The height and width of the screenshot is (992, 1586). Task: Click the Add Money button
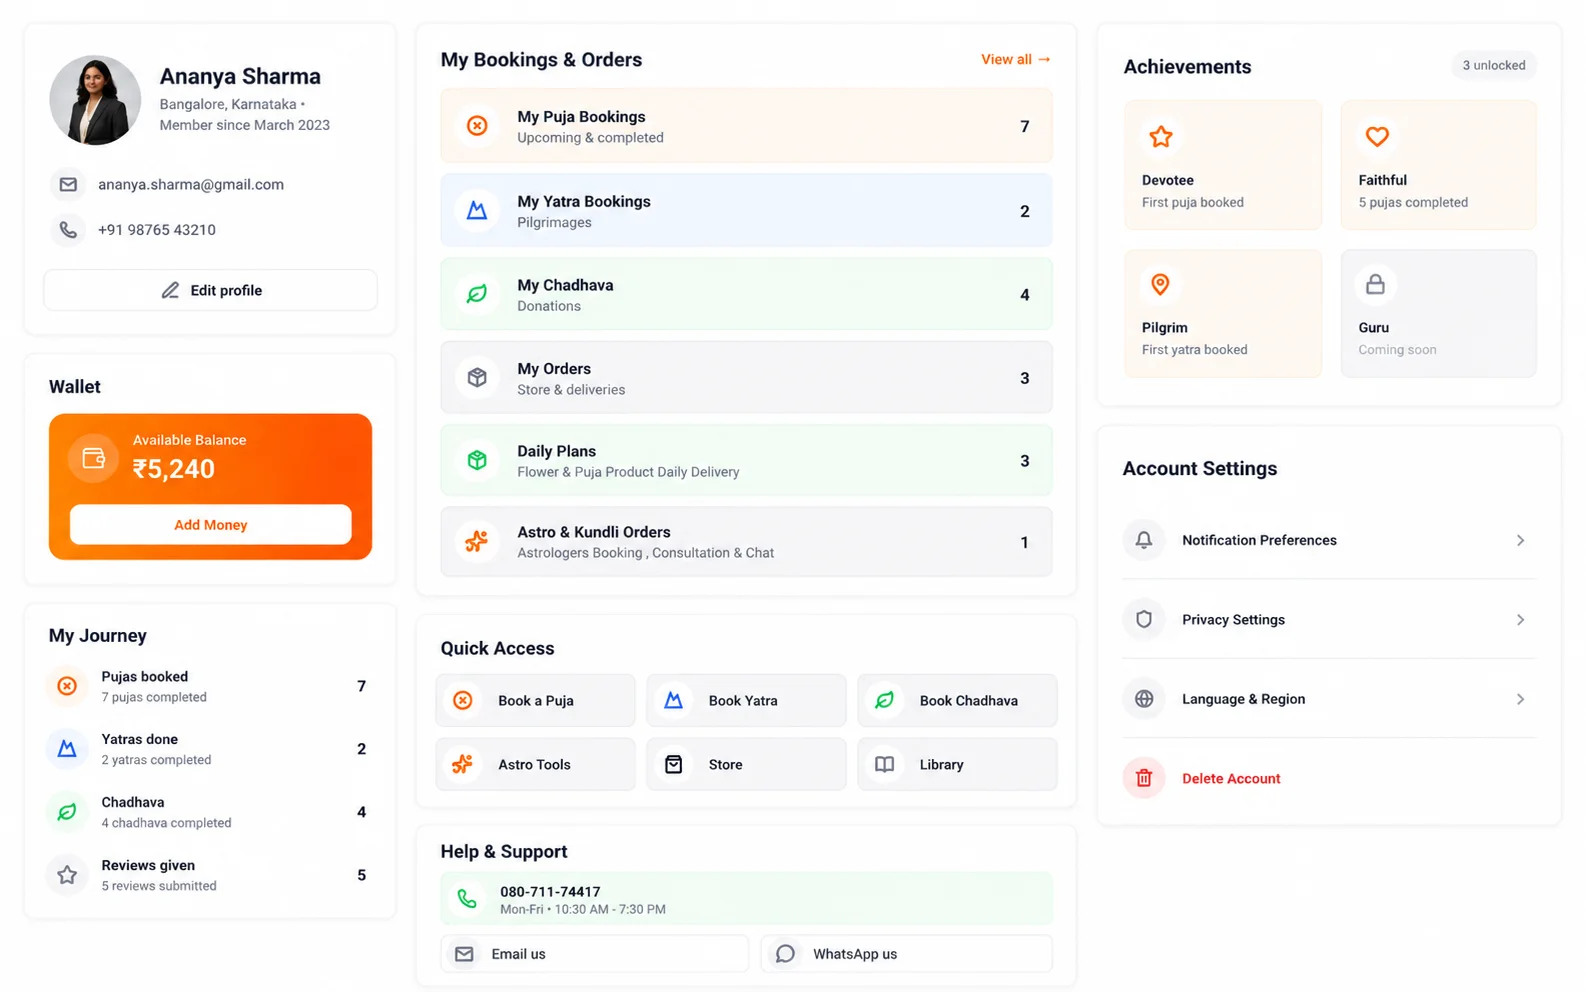tap(210, 524)
